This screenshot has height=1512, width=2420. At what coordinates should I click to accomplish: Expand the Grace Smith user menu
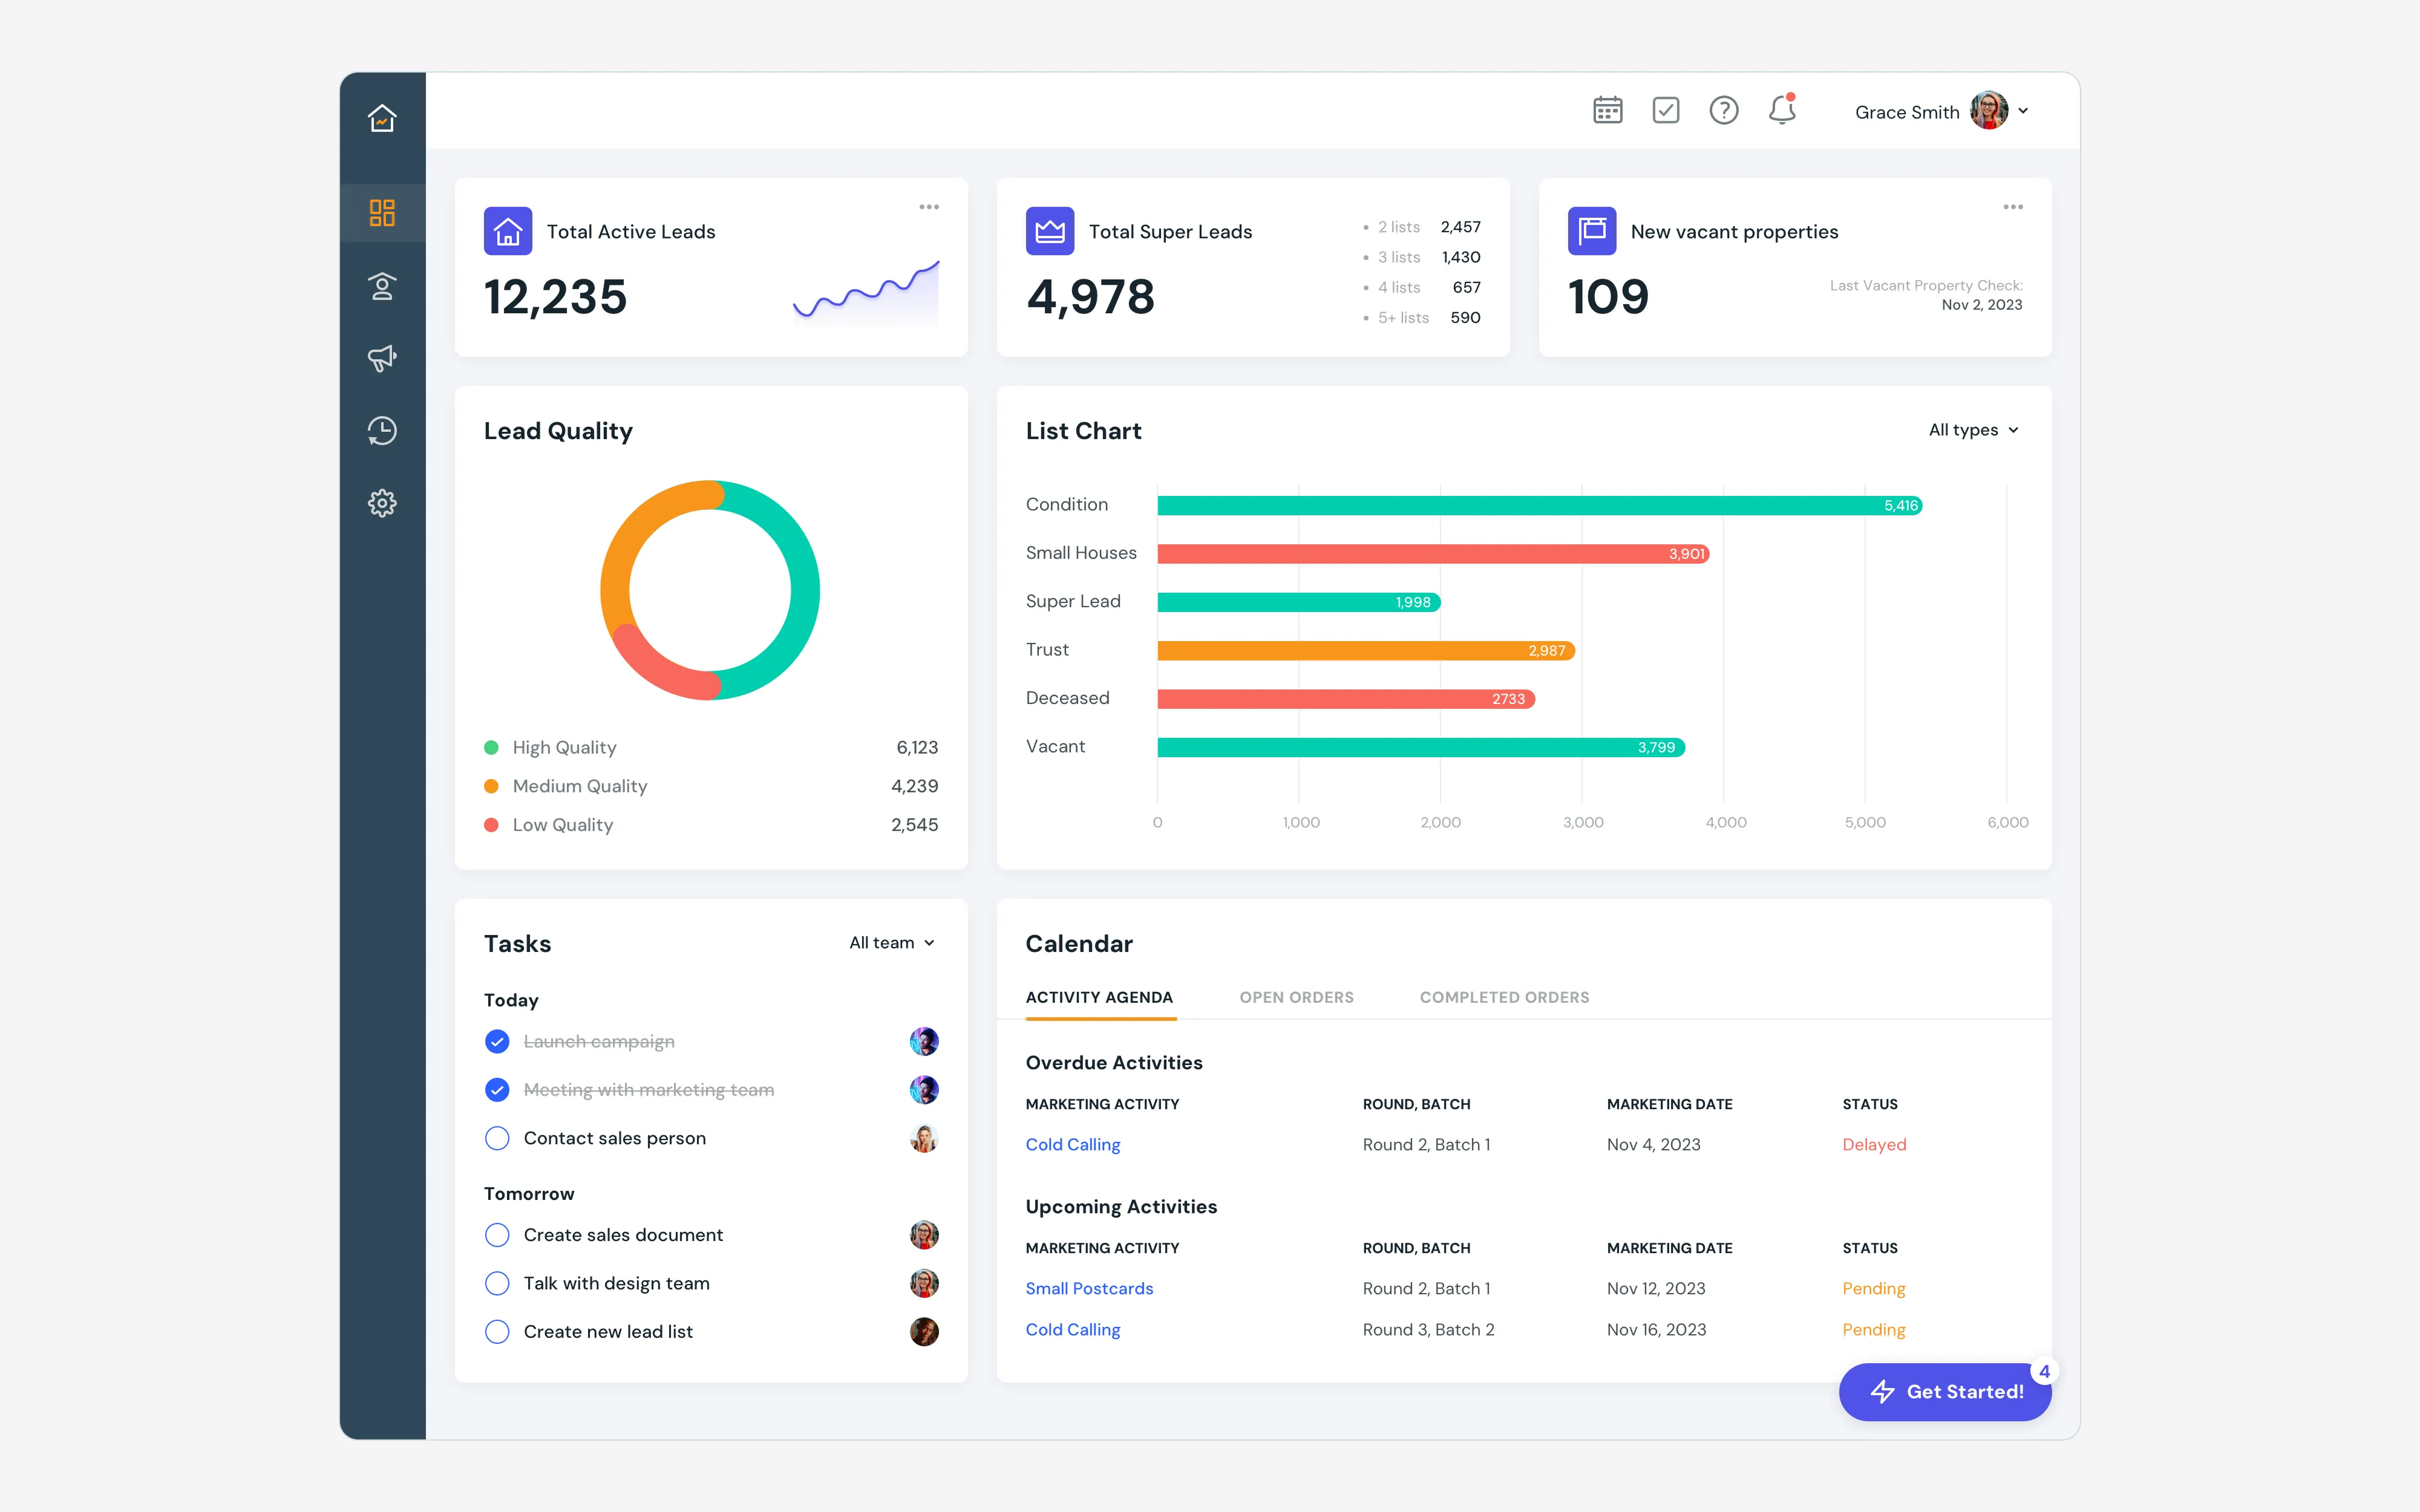click(x=1941, y=111)
